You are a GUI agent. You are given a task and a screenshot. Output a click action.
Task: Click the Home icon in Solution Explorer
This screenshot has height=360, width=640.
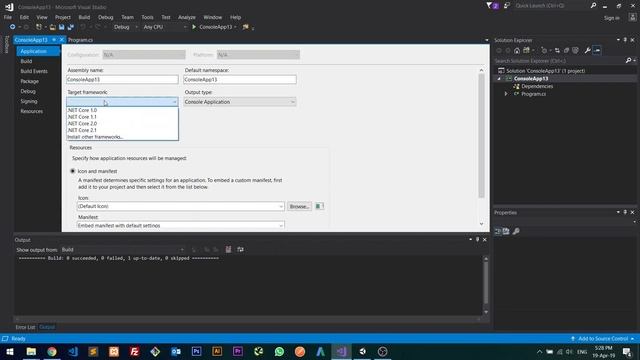click(x=517, y=50)
